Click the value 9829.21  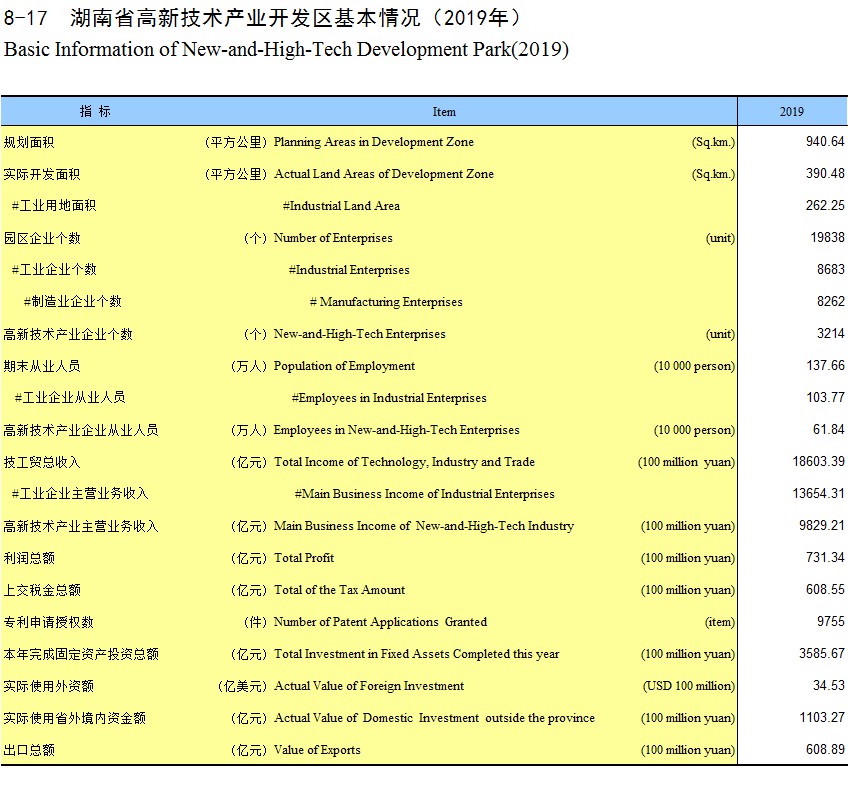click(822, 526)
